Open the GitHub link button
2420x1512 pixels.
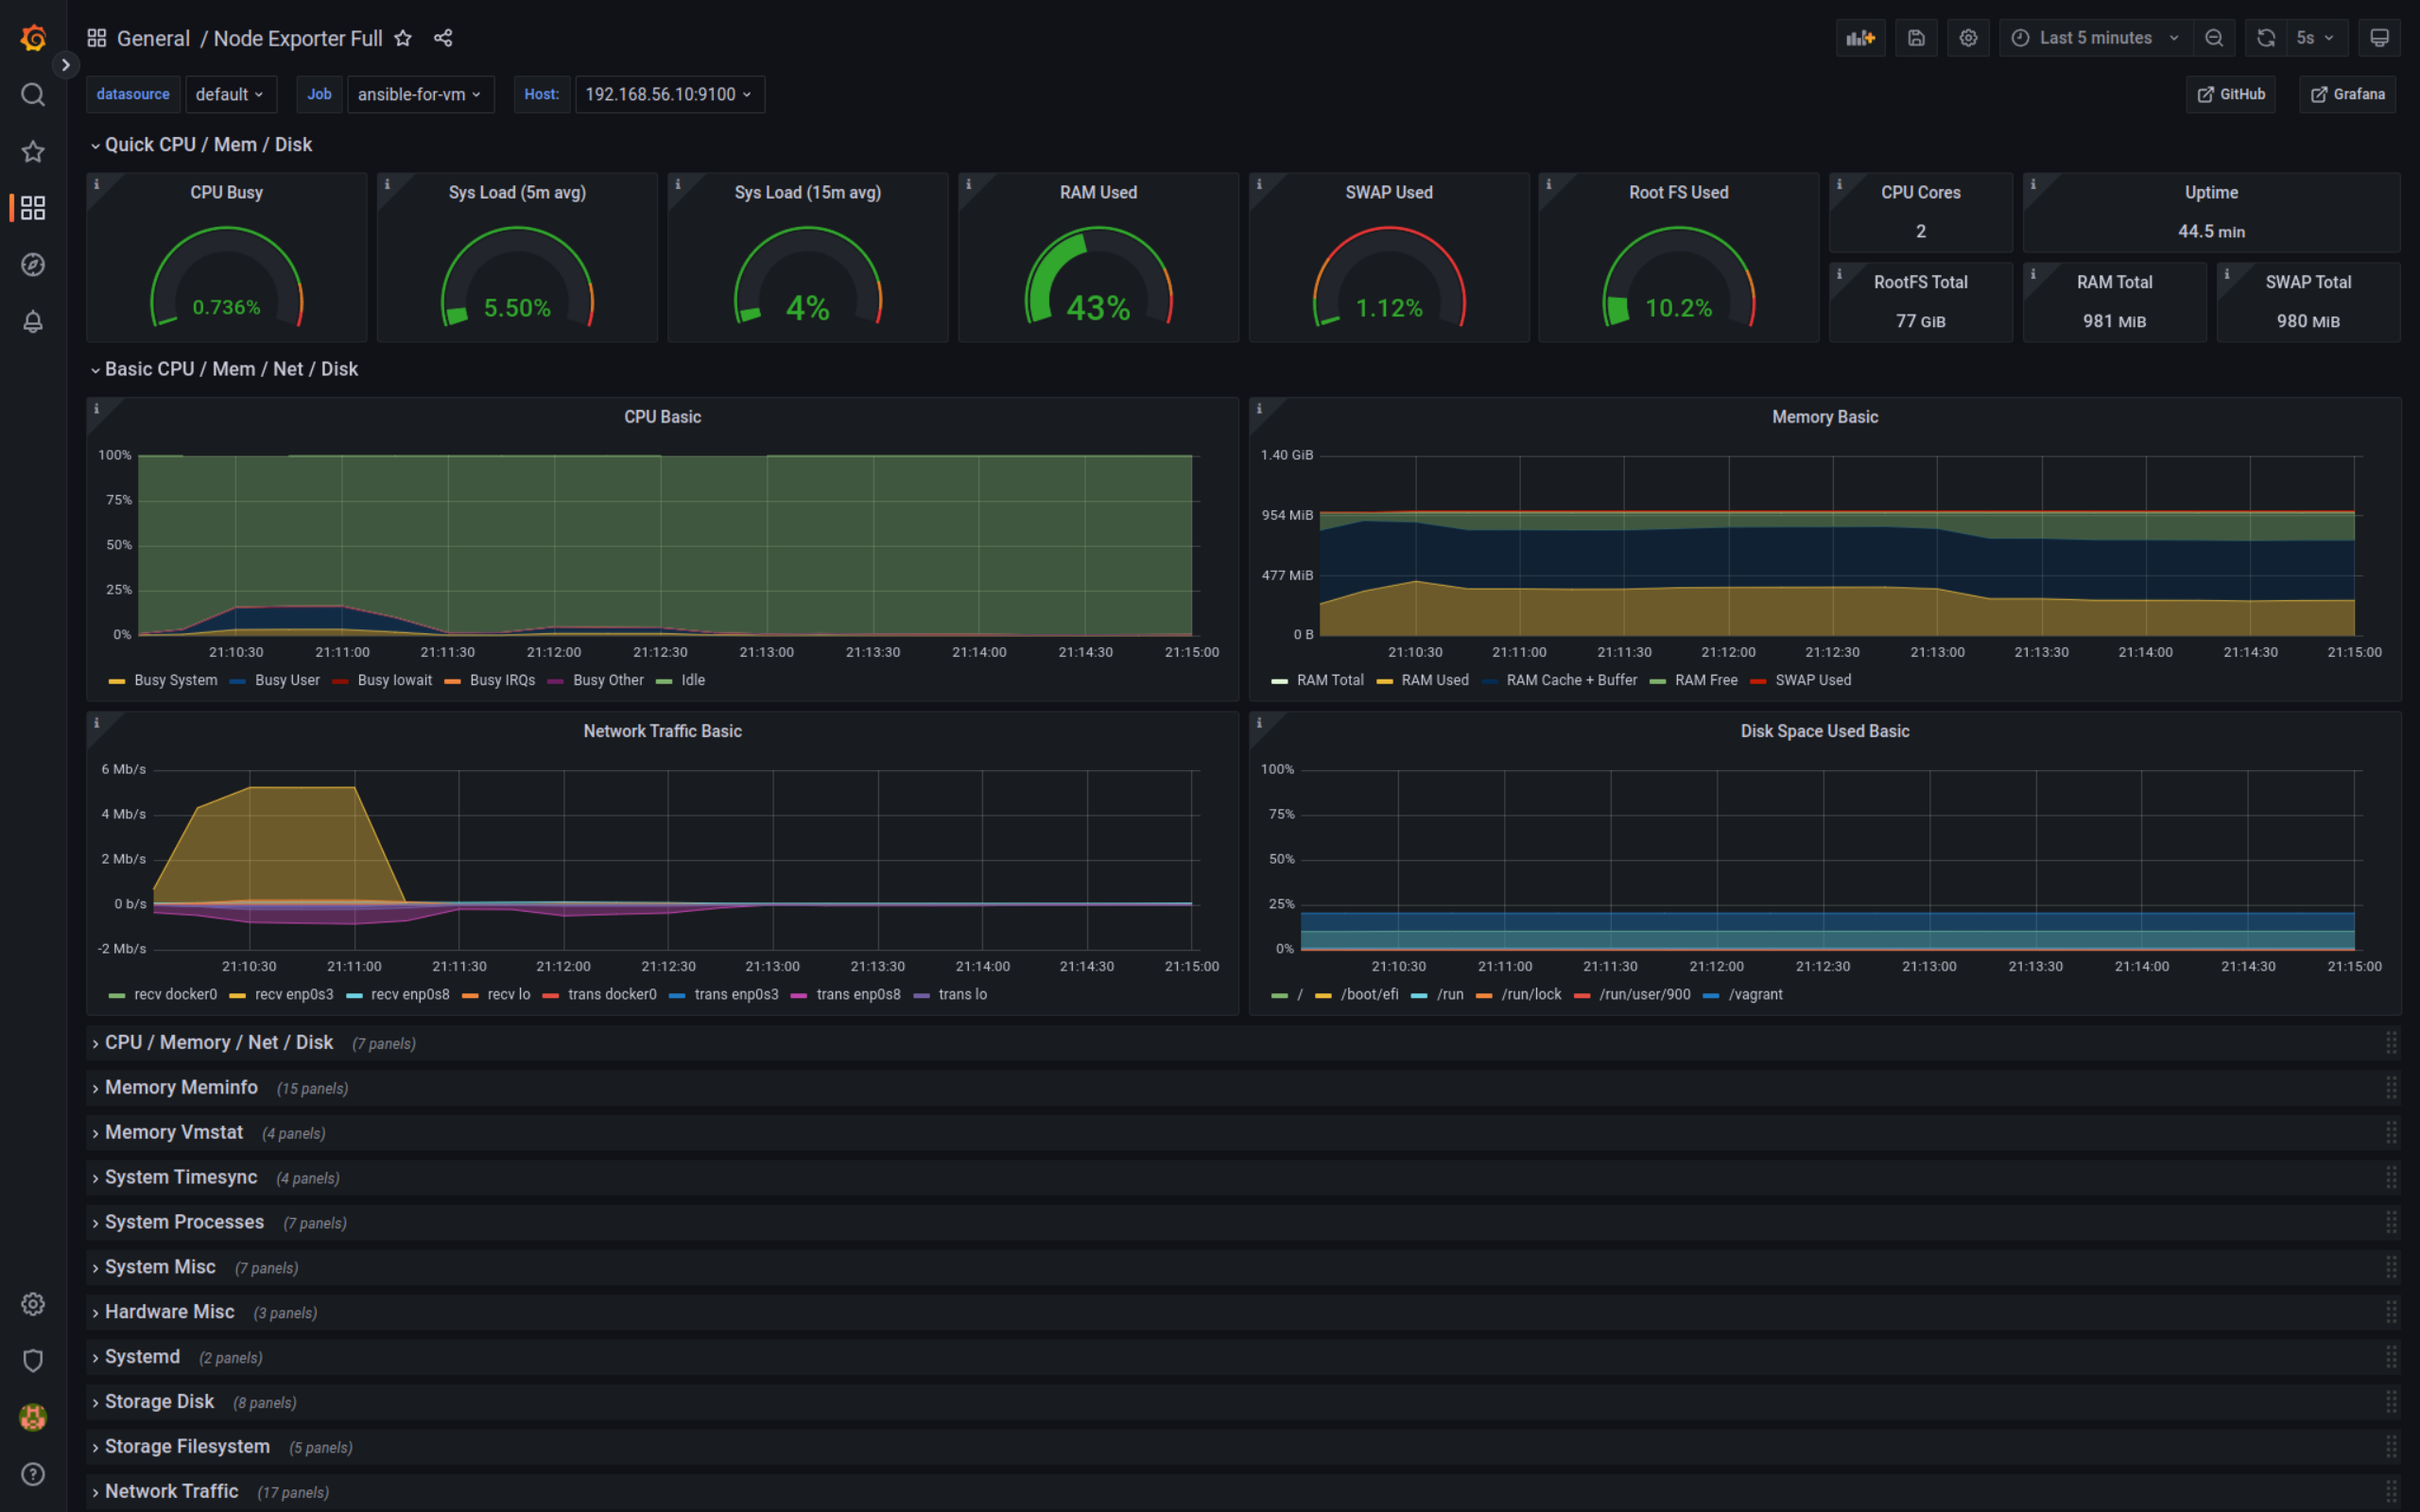(x=2230, y=94)
